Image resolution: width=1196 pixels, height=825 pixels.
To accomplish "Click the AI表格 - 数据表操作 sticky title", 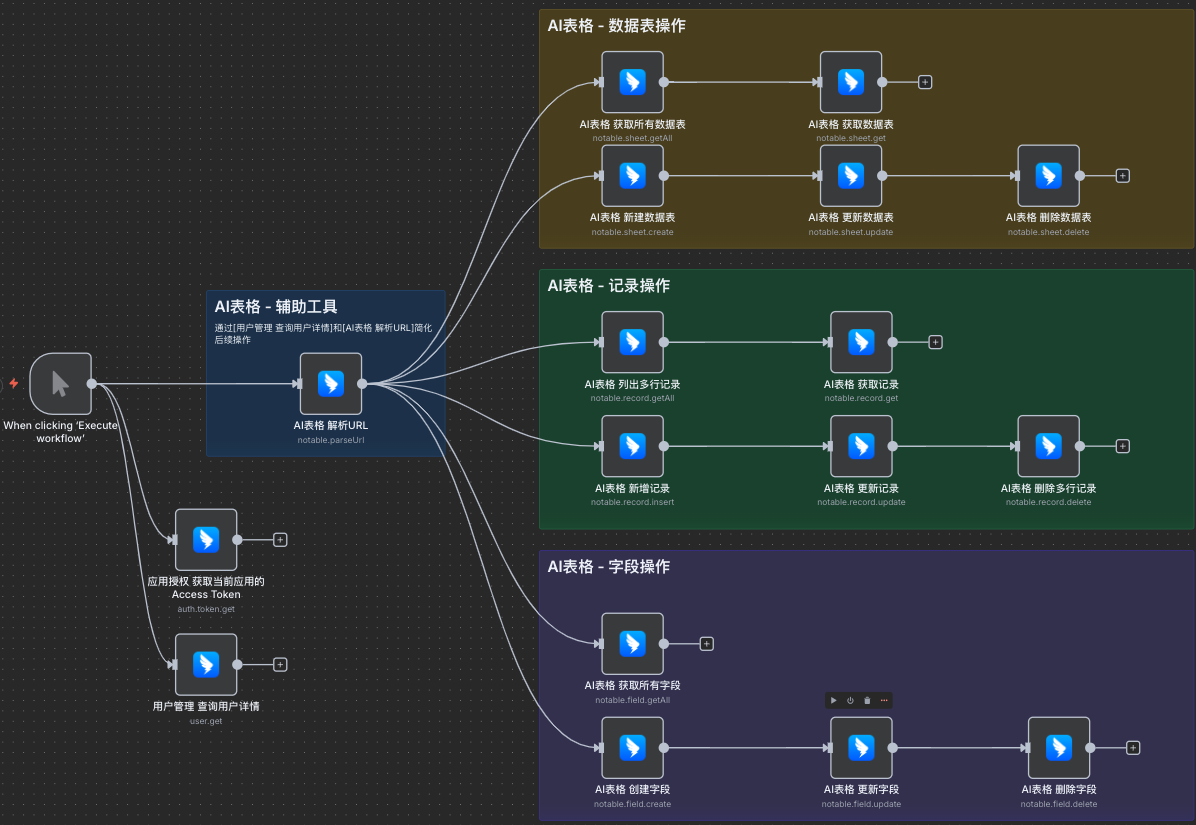I will click(x=616, y=25).
